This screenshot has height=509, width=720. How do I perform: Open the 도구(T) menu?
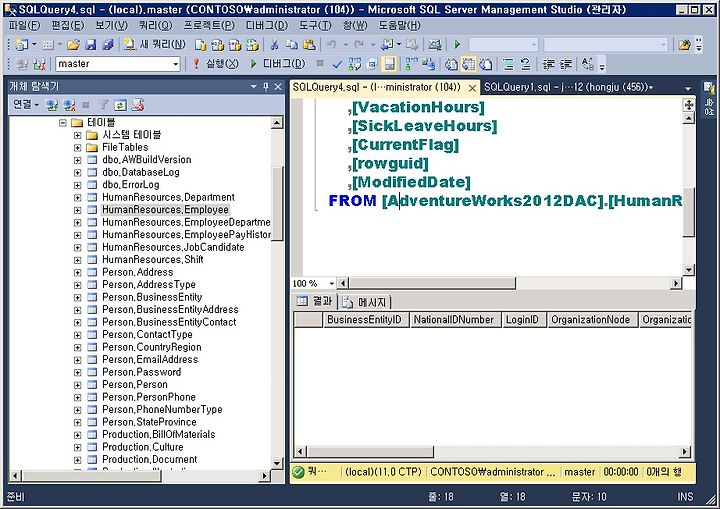(315, 25)
